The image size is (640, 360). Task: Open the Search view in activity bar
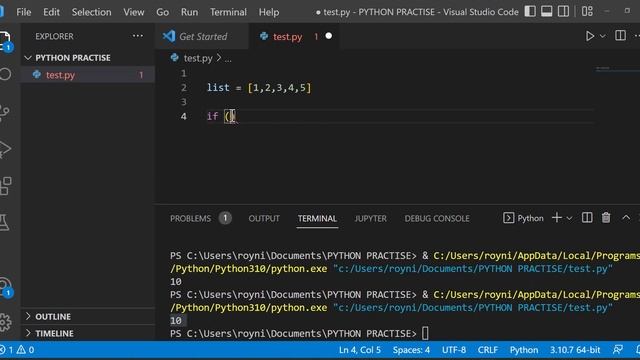tap(5, 74)
